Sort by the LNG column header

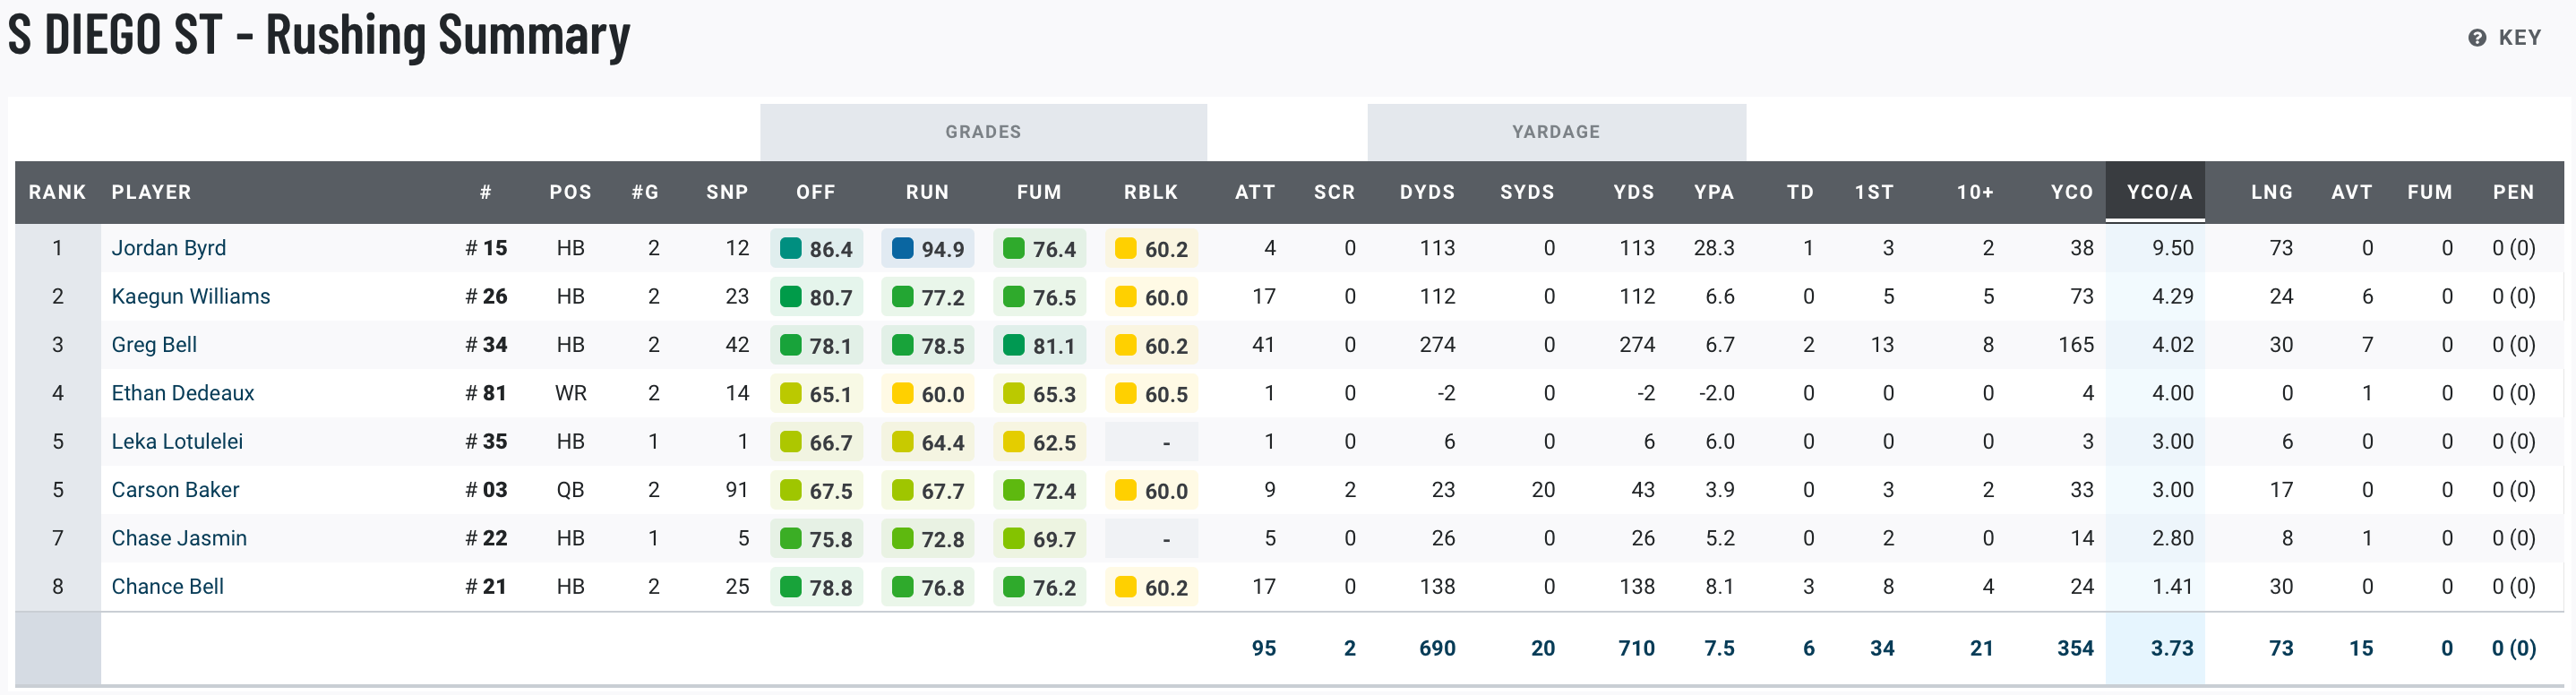pos(2271,192)
